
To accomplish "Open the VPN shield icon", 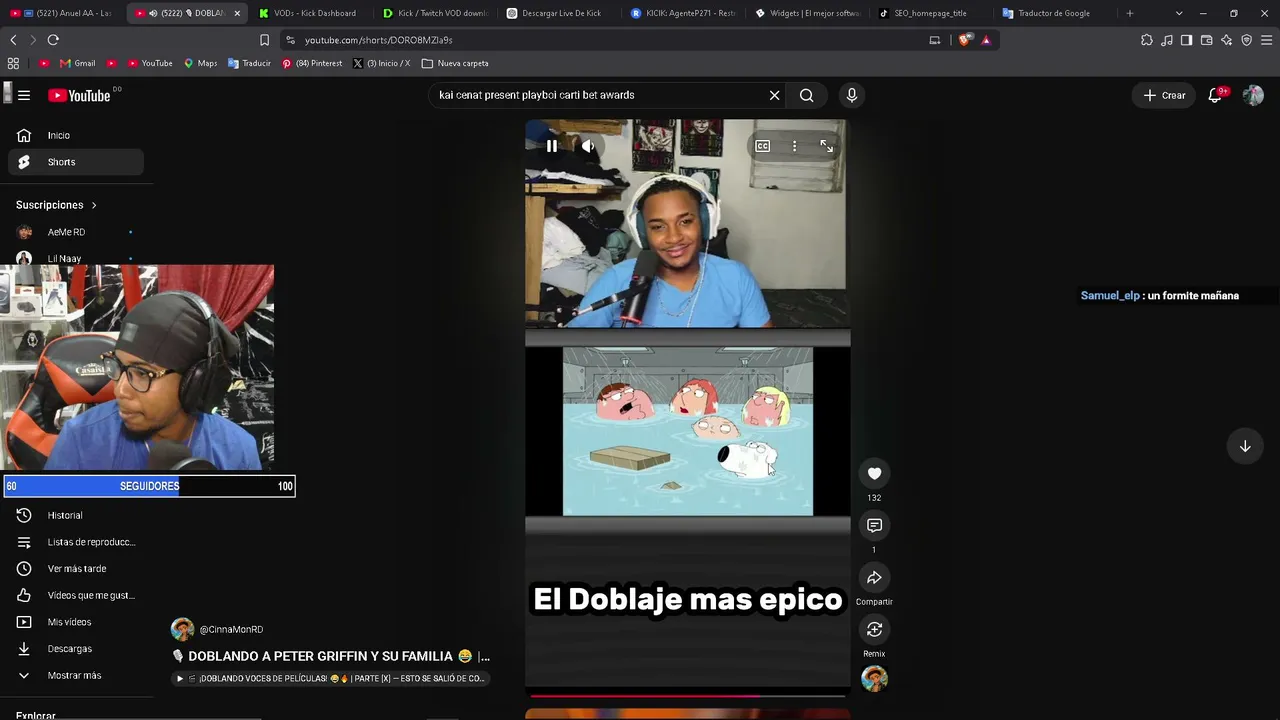I will coord(1246,40).
